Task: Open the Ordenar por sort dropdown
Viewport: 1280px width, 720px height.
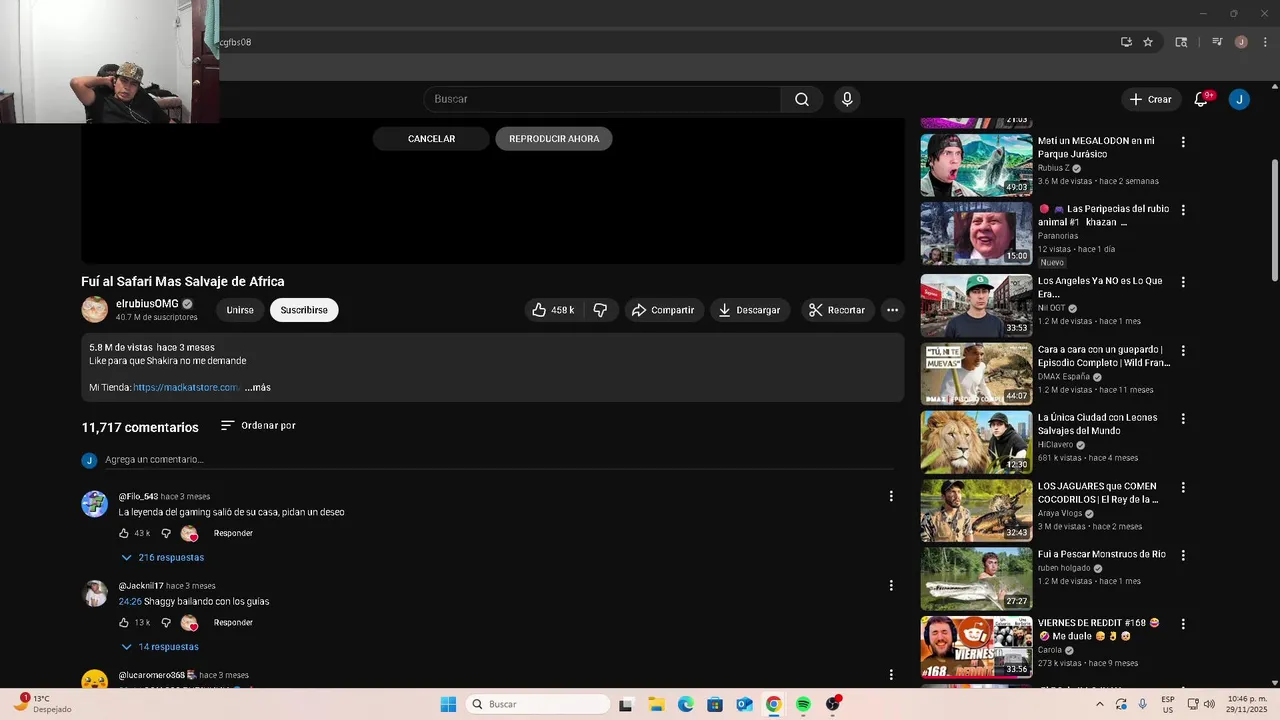Action: [258, 425]
